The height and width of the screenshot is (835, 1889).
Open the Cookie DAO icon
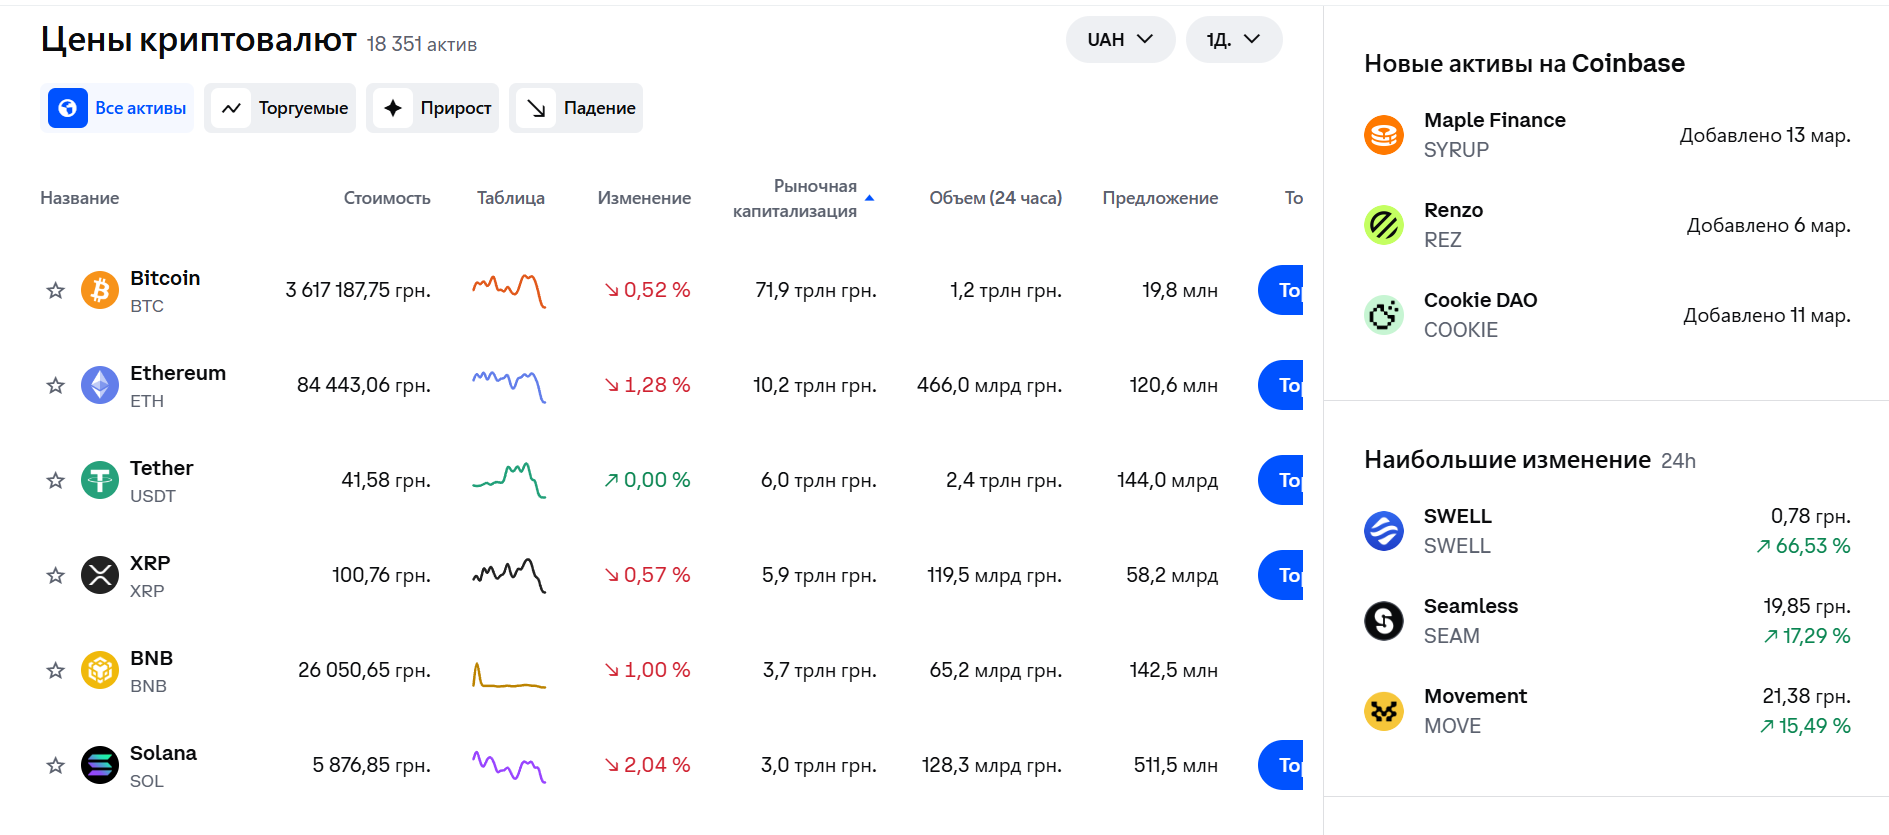(1384, 315)
